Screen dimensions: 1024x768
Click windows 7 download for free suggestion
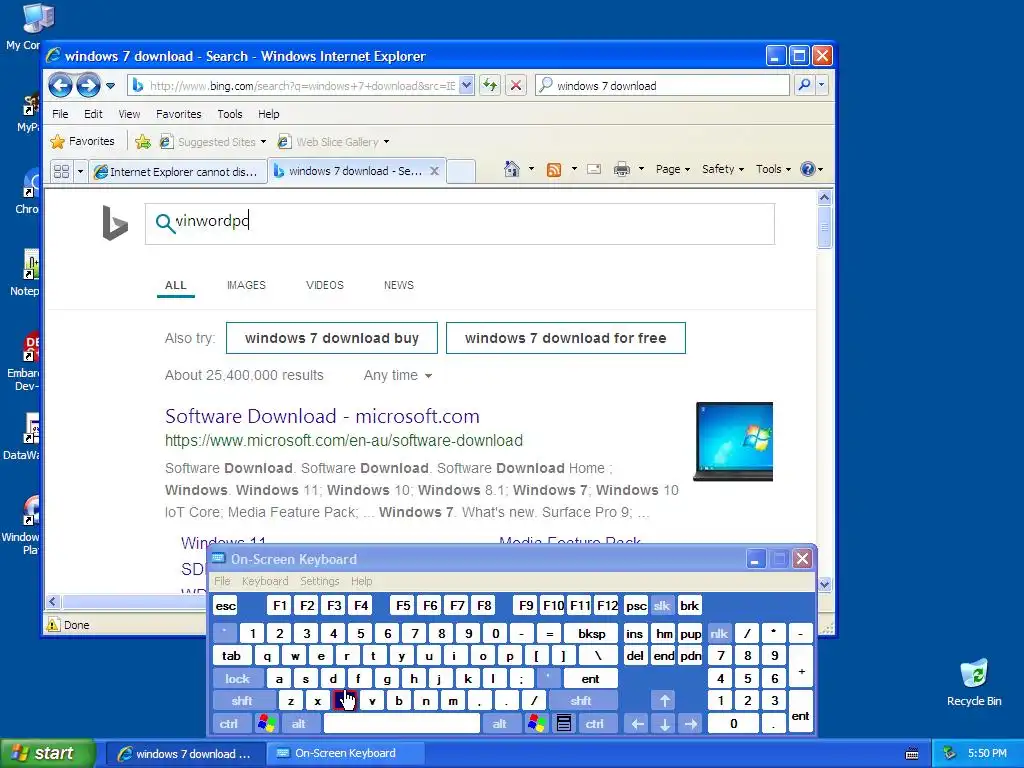(x=566, y=338)
